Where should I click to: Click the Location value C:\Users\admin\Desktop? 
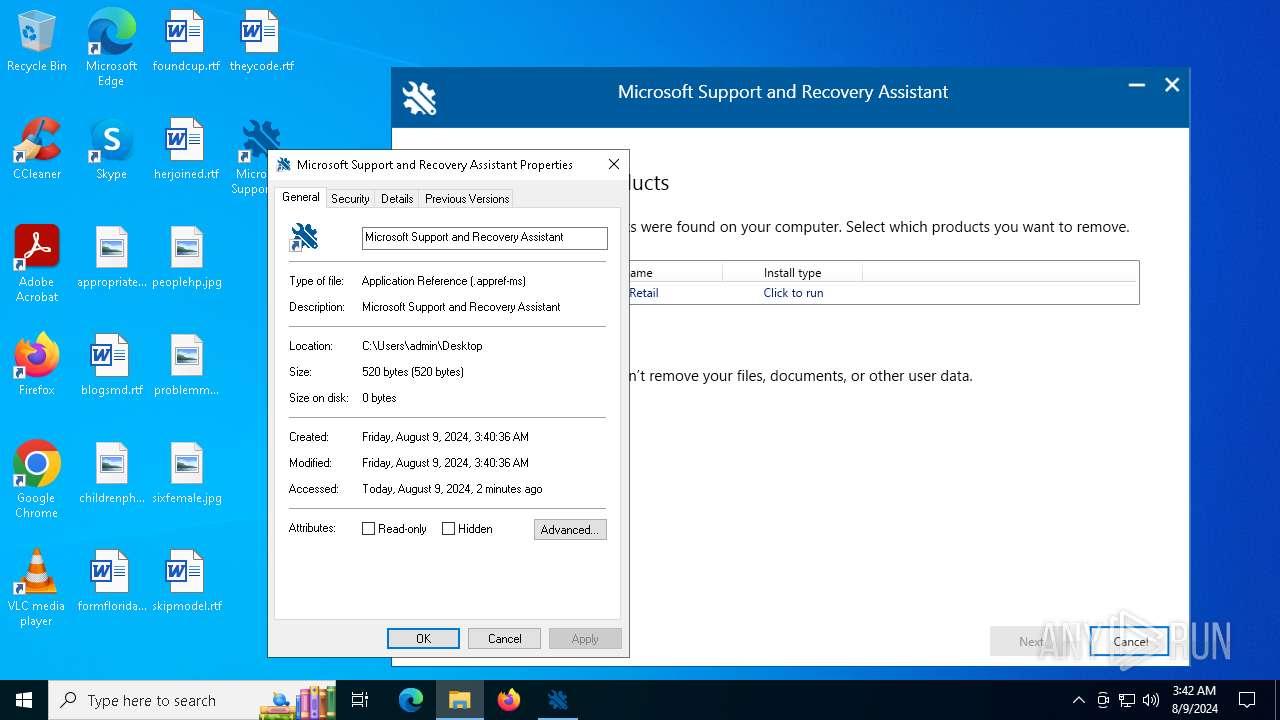[422, 346]
